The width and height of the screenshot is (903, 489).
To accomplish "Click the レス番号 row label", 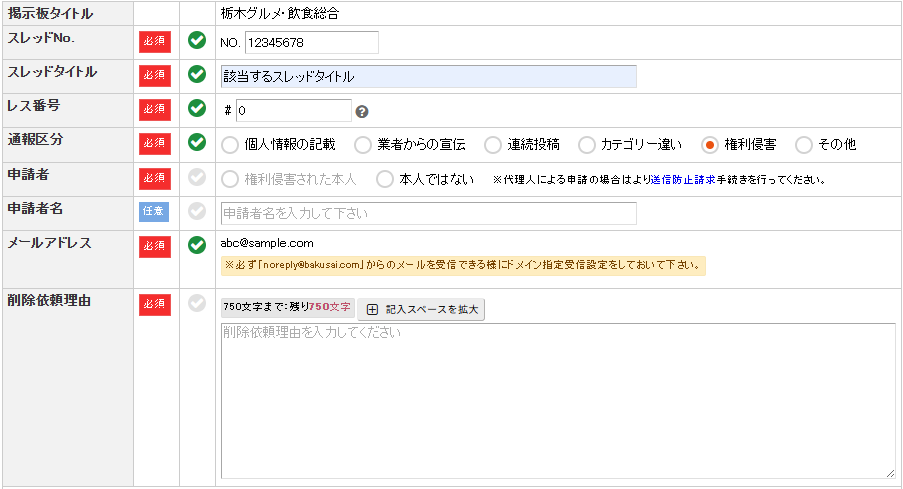I will click(34, 106).
